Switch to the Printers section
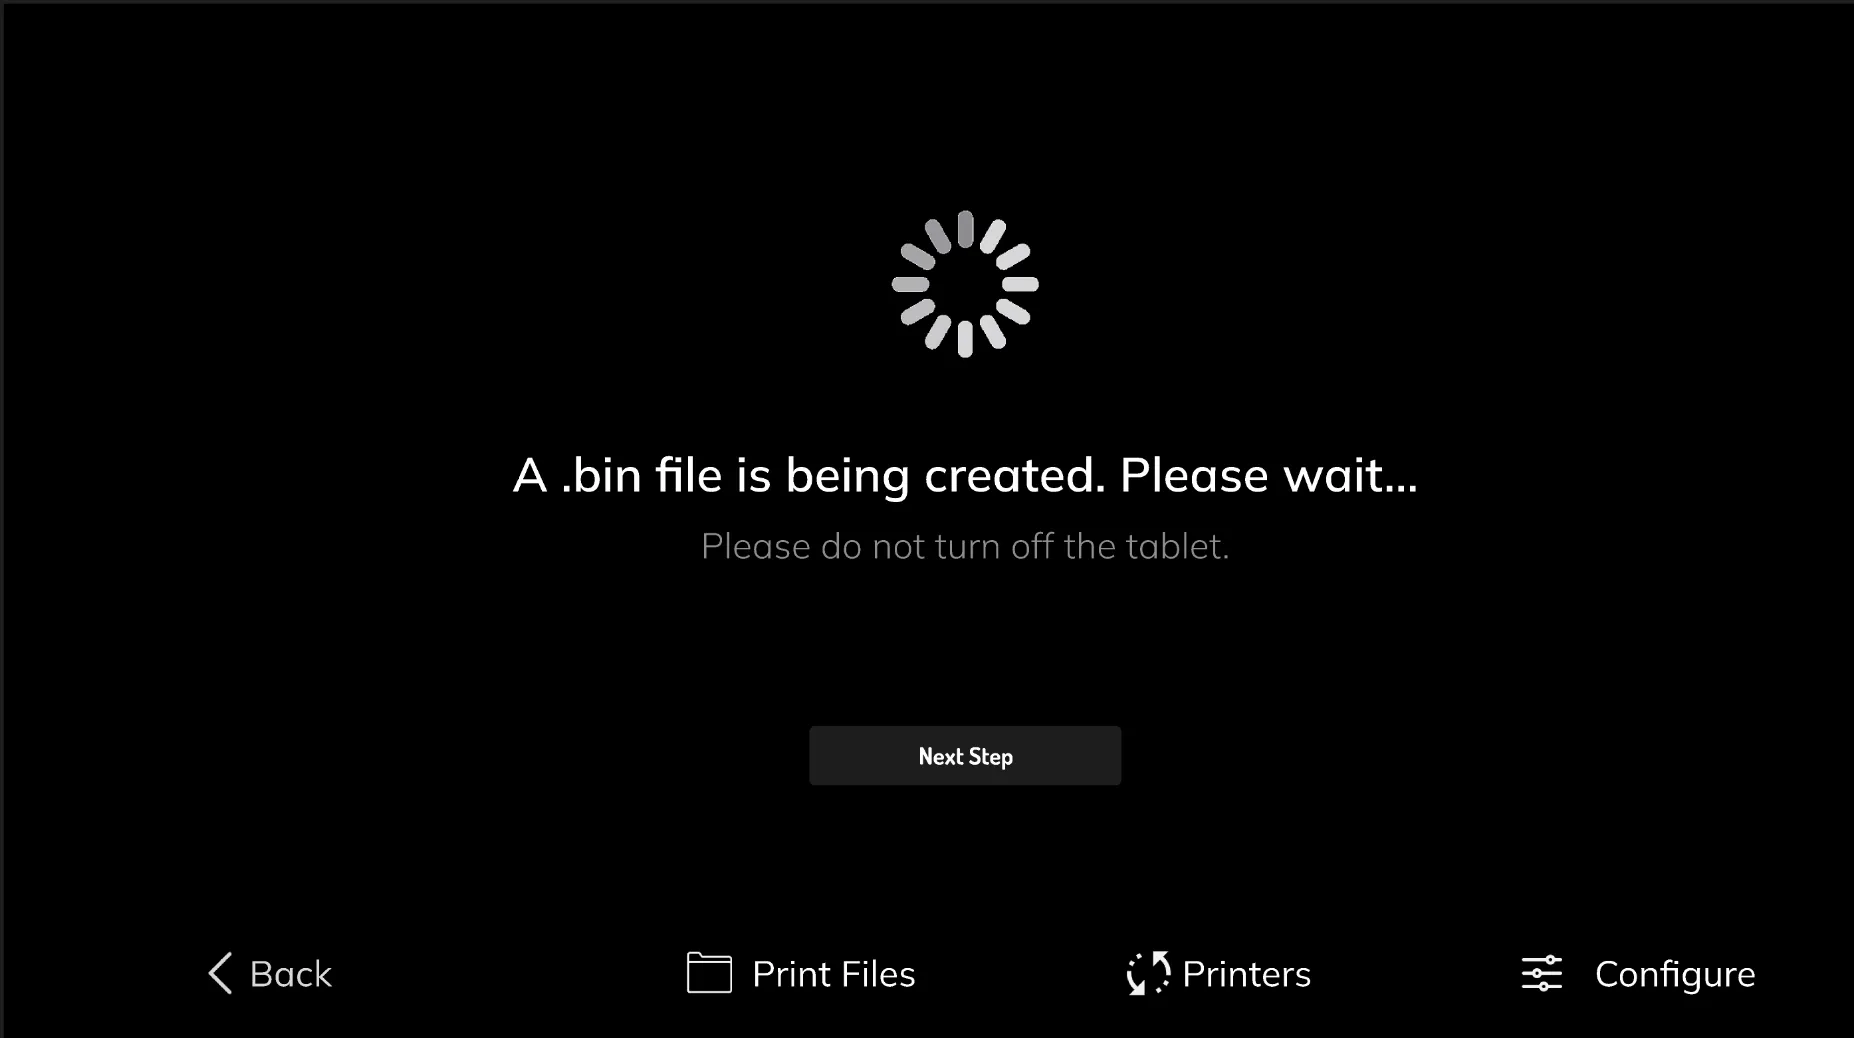 point(1246,974)
